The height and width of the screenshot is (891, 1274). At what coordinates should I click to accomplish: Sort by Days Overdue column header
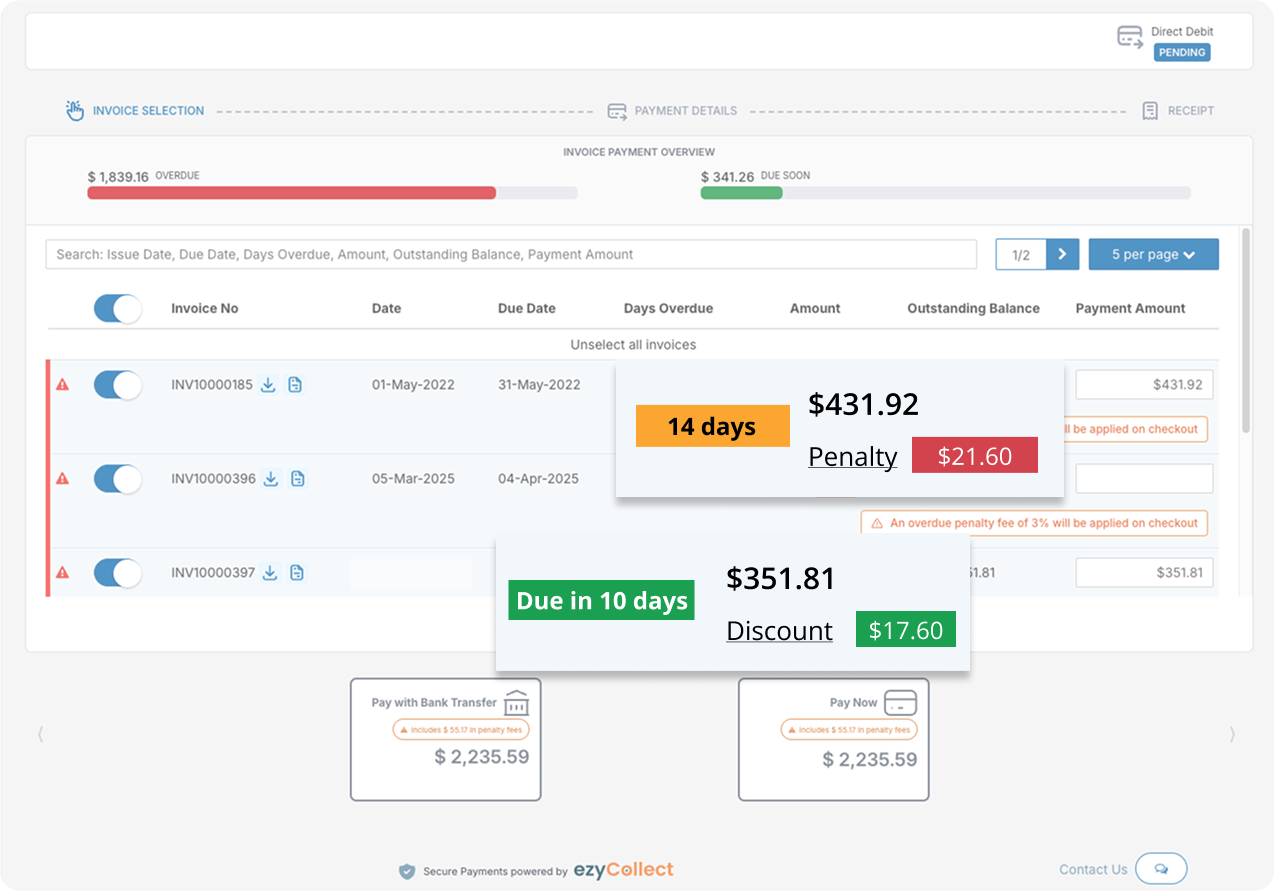point(668,308)
